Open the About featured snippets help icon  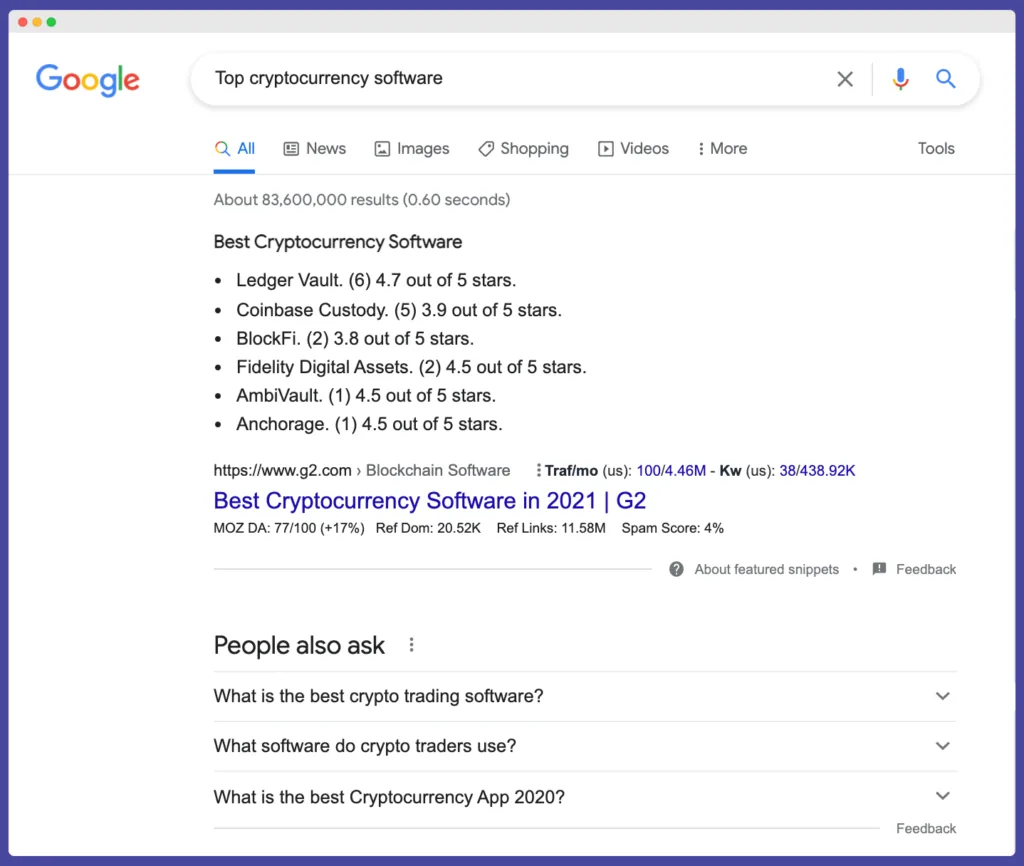pyautogui.click(x=676, y=569)
